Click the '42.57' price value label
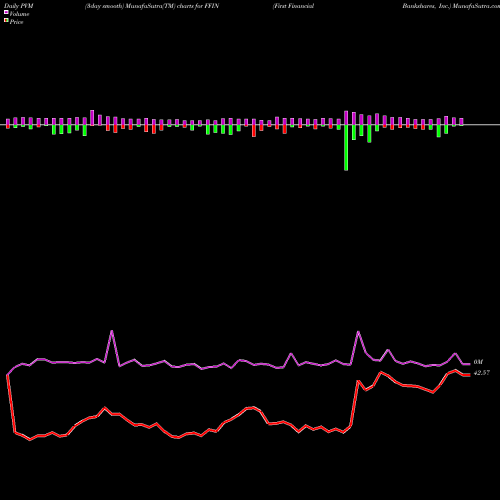 point(482,373)
